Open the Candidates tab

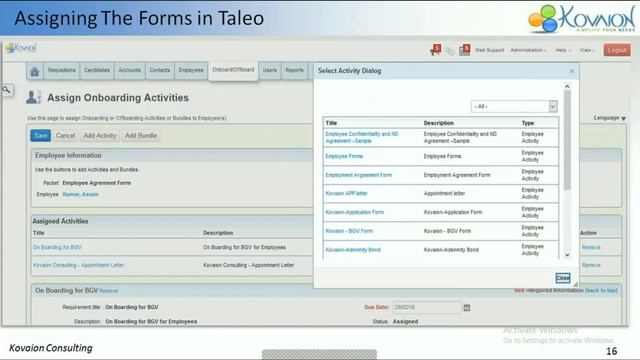[x=97, y=71]
